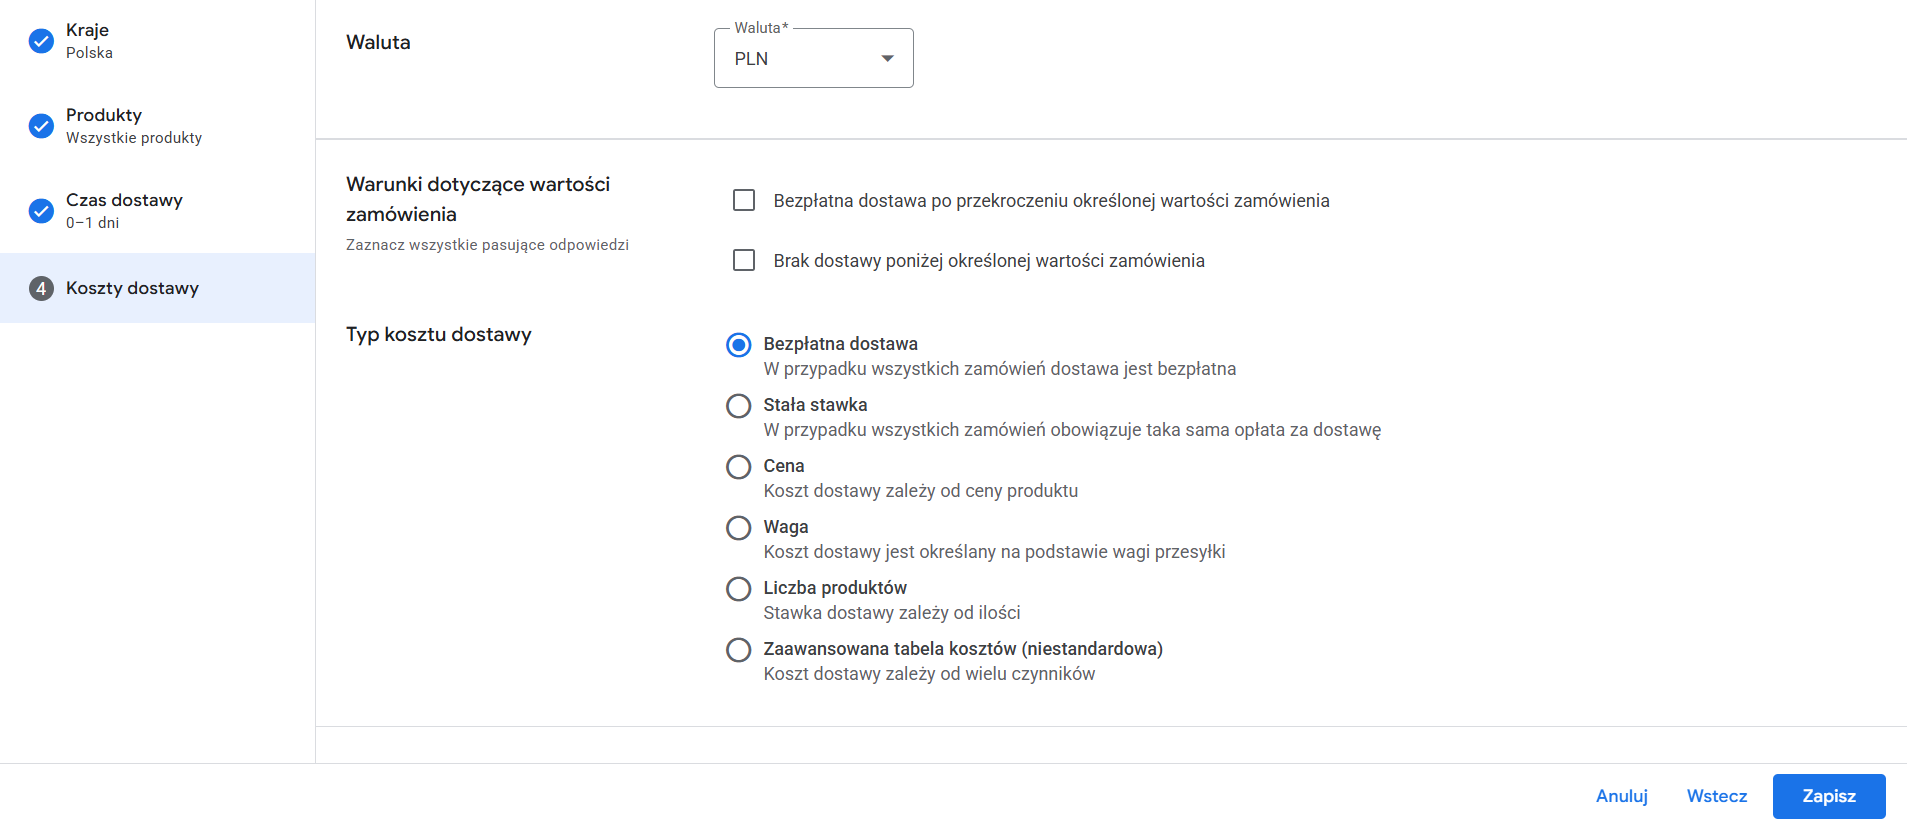The width and height of the screenshot is (1907, 822).
Task: Click 'Polska' subtitle in sidebar
Action: (x=89, y=53)
